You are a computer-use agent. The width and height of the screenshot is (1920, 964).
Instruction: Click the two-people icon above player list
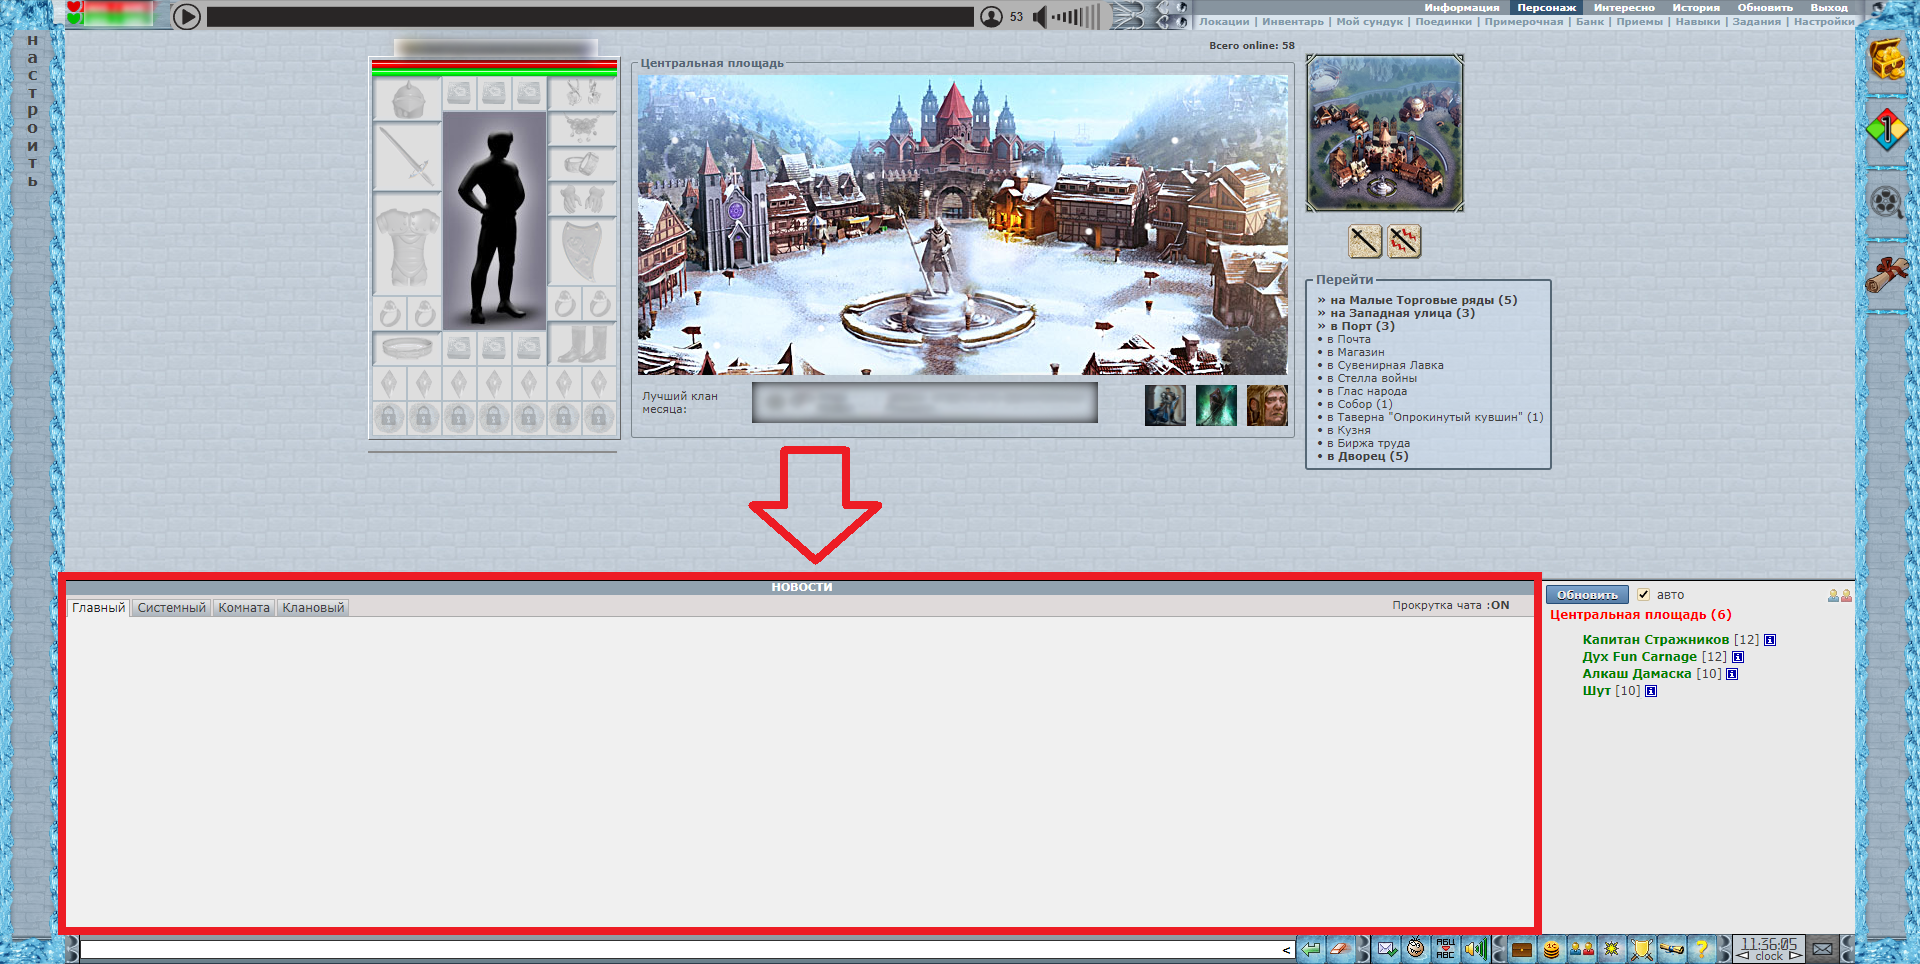pyautogui.click(x=1839, y=595)
